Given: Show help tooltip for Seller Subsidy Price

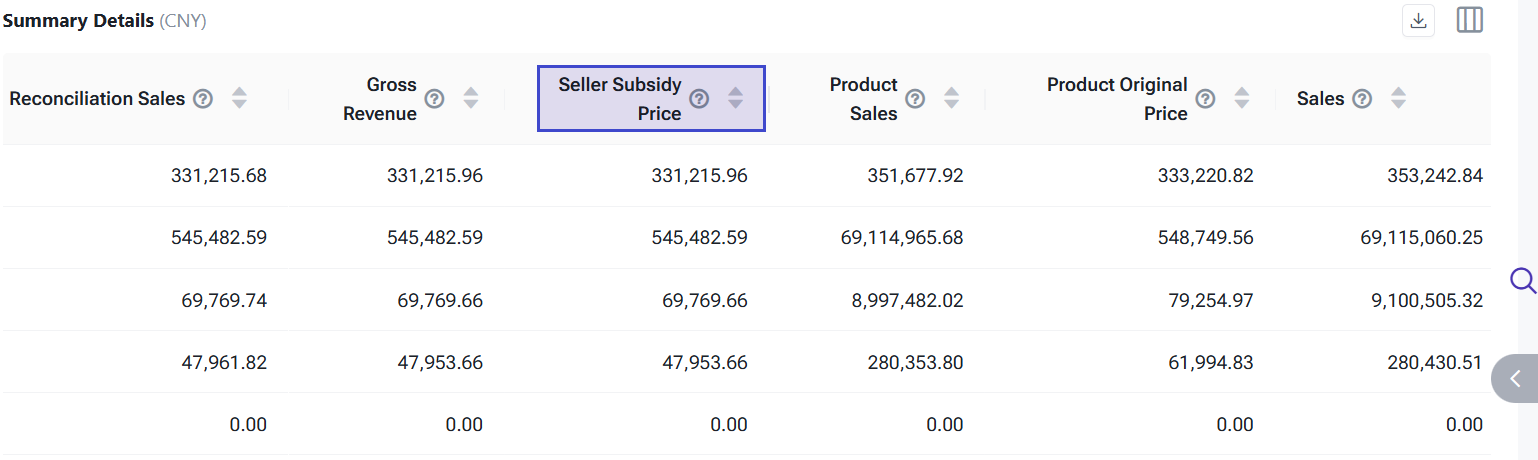Looking at the screenshot, I should pos(699,98).
